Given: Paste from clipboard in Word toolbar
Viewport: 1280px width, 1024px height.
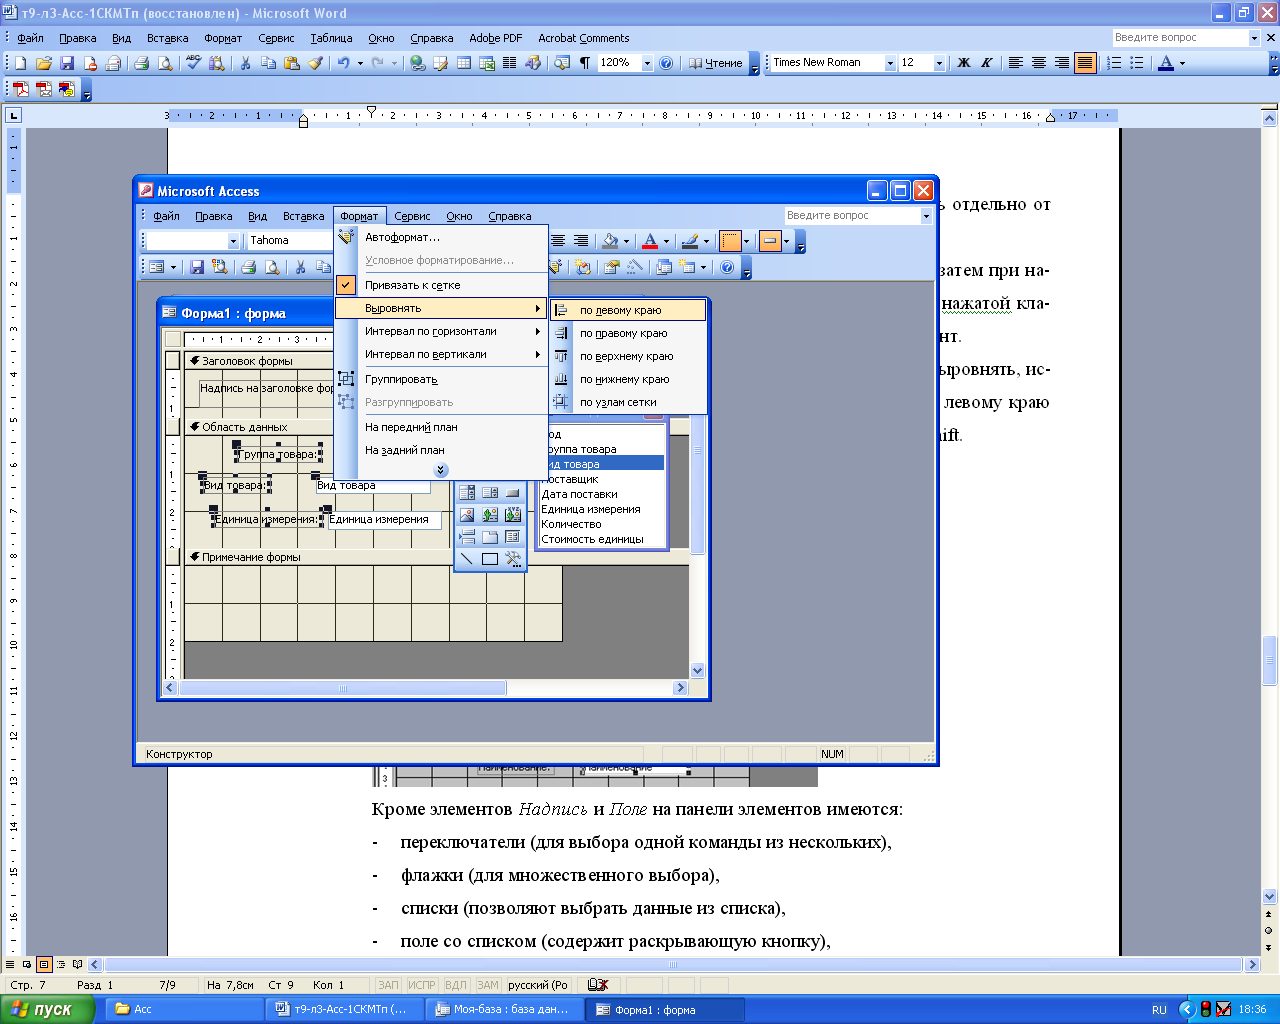Looking at the screenshot, I should tap(292, 63).
